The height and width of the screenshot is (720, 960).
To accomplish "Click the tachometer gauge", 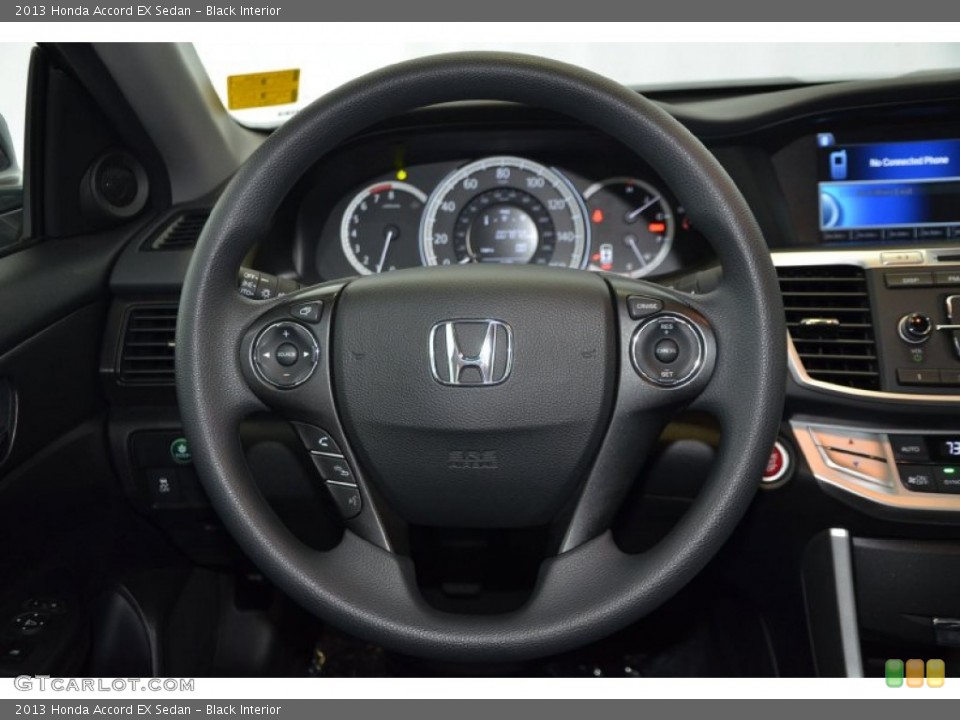I will pyautogui.click(x=381, y=228).
